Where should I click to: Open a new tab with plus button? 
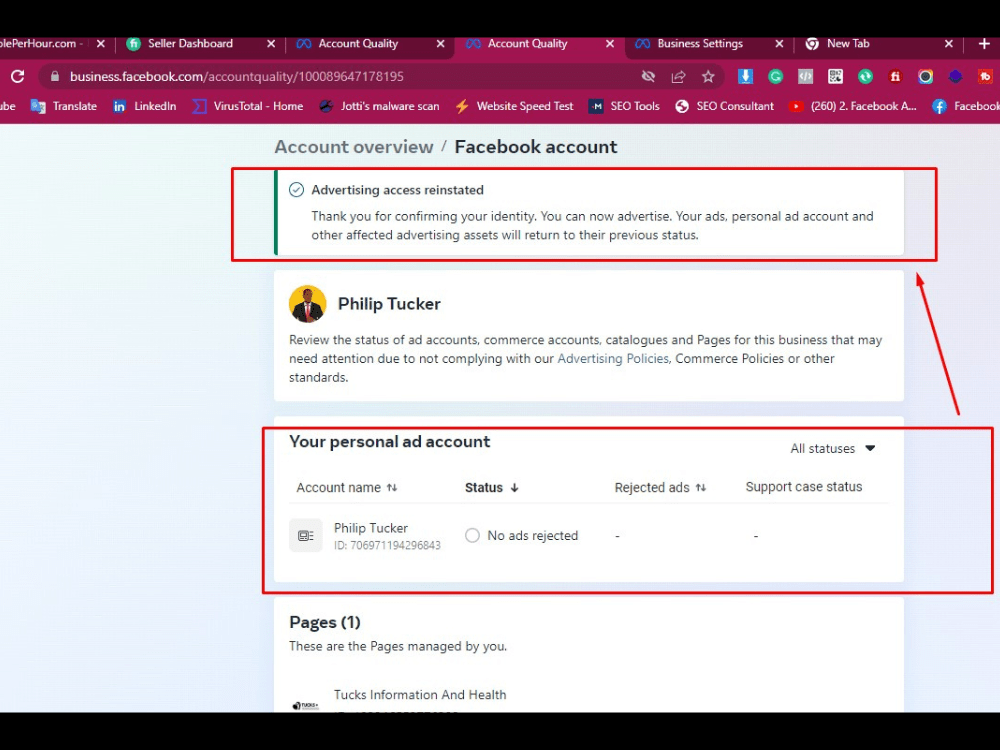tap(984, 43)
